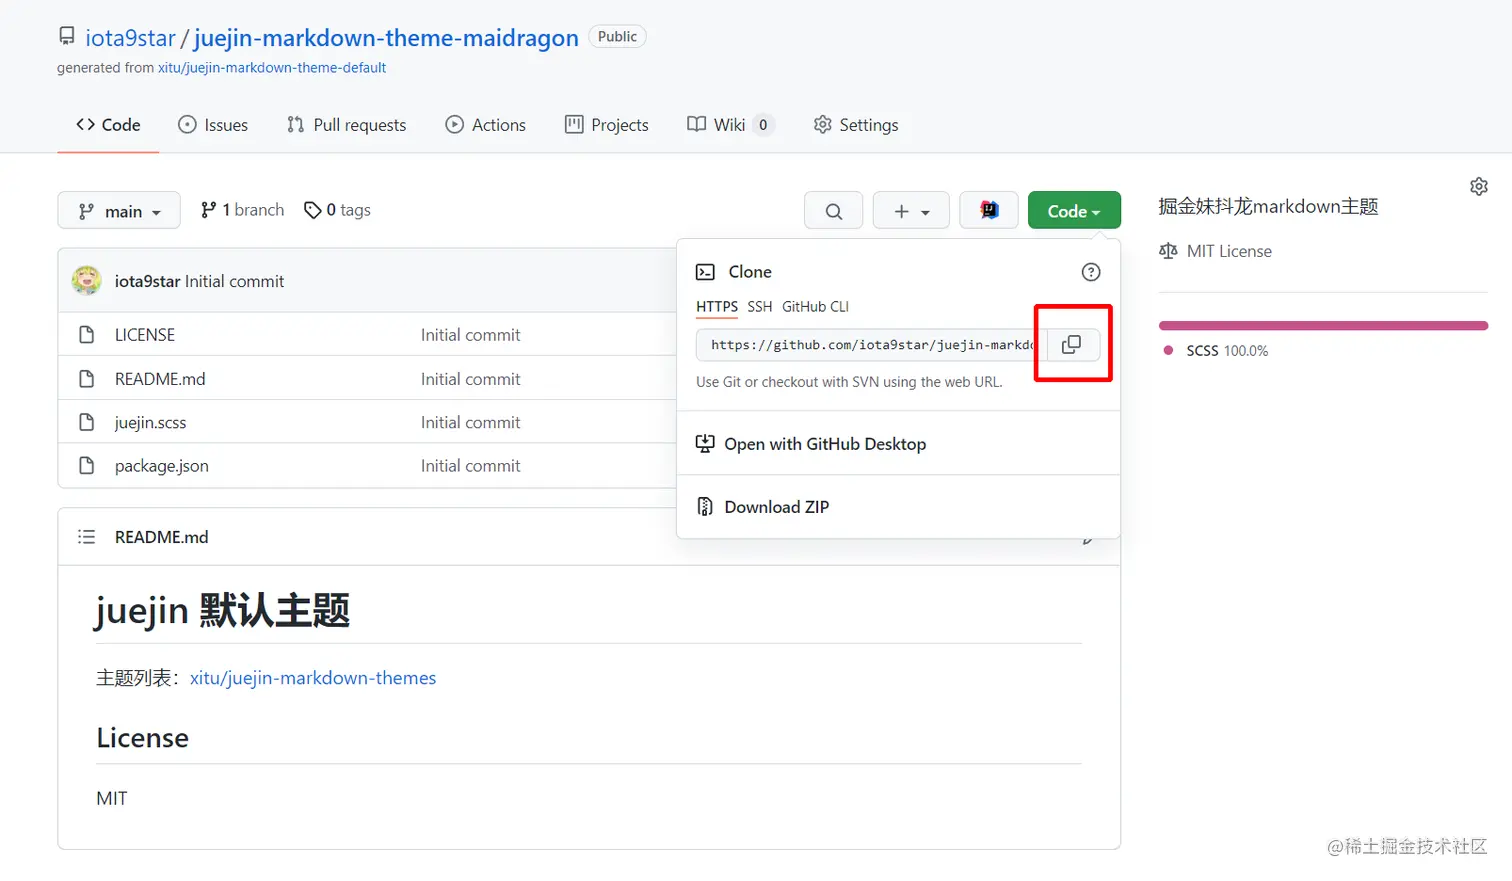Open the juejin-markdown-theme-maidragon repo link

click(x=386, y=38)
